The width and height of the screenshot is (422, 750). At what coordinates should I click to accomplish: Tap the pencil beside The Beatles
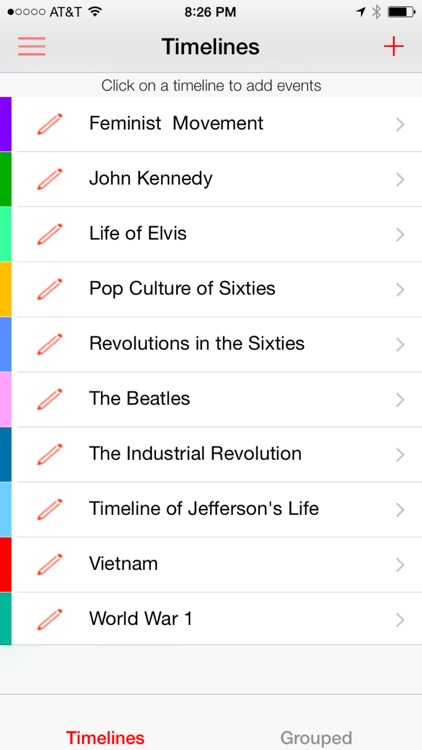[x=50, y=399]
